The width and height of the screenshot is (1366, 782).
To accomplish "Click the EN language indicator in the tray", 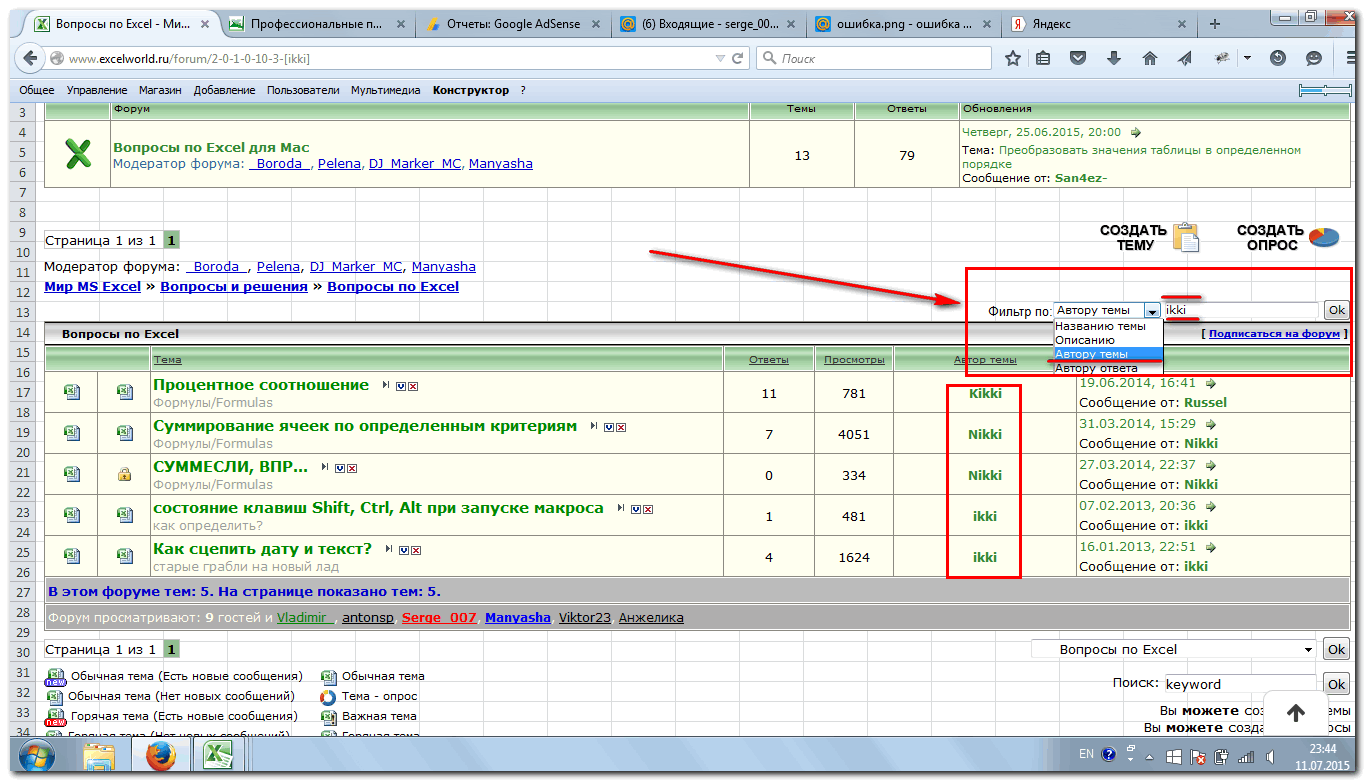I will pyautogui.click(x=1086, y=755).
